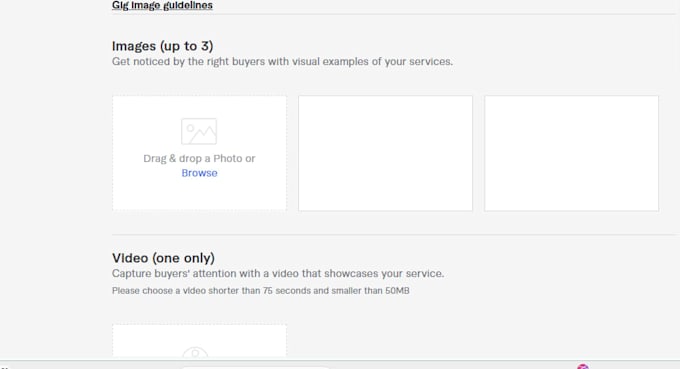Click the photo placeholder icon in the first image slot
Image resolution: width=680 pixels, height=369 pixels.
pyautogui.click(x=199, y=131)
